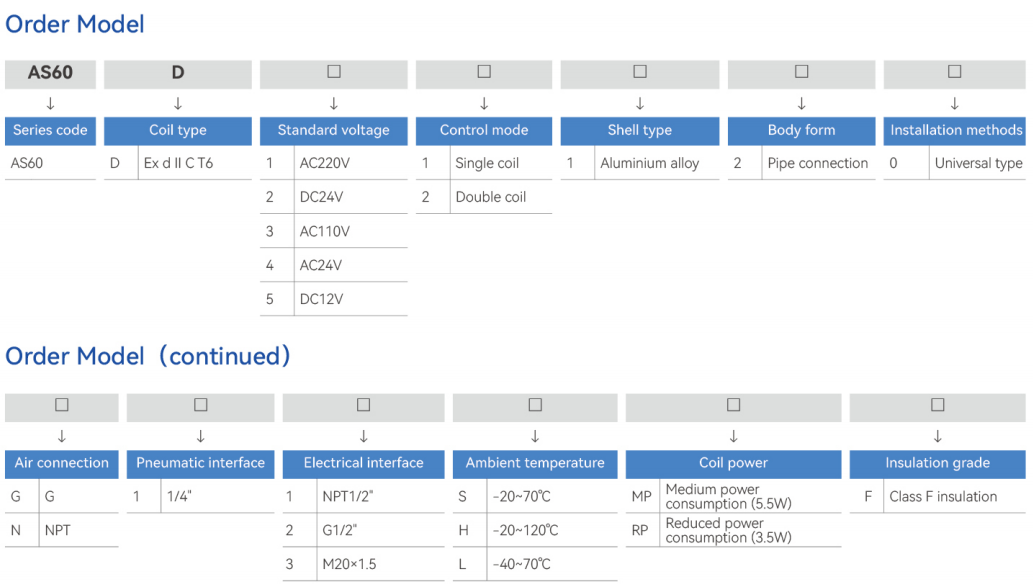Viewport: 1033px width, 587px height.
Task: Click the arrow above Electrical interface header
Action: pos(364,436)
